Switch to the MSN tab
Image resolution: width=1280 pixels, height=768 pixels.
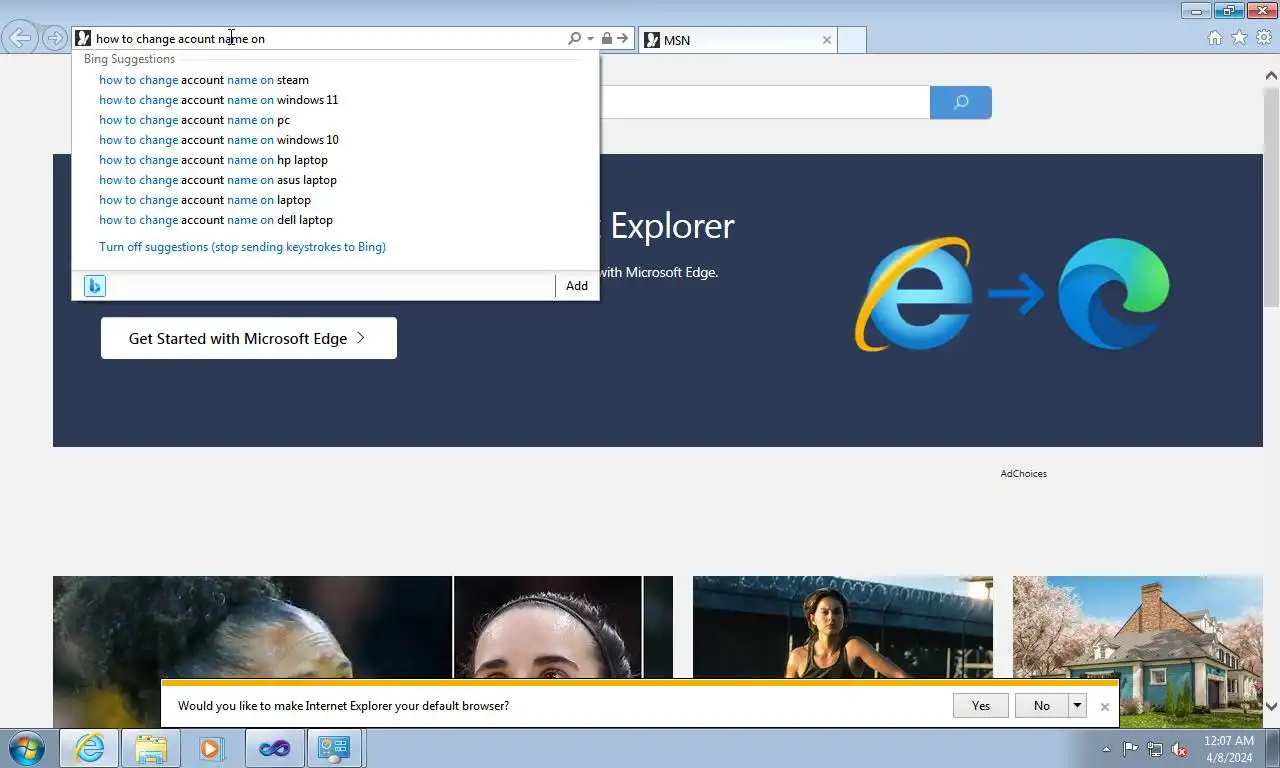[x=736, y=40]
